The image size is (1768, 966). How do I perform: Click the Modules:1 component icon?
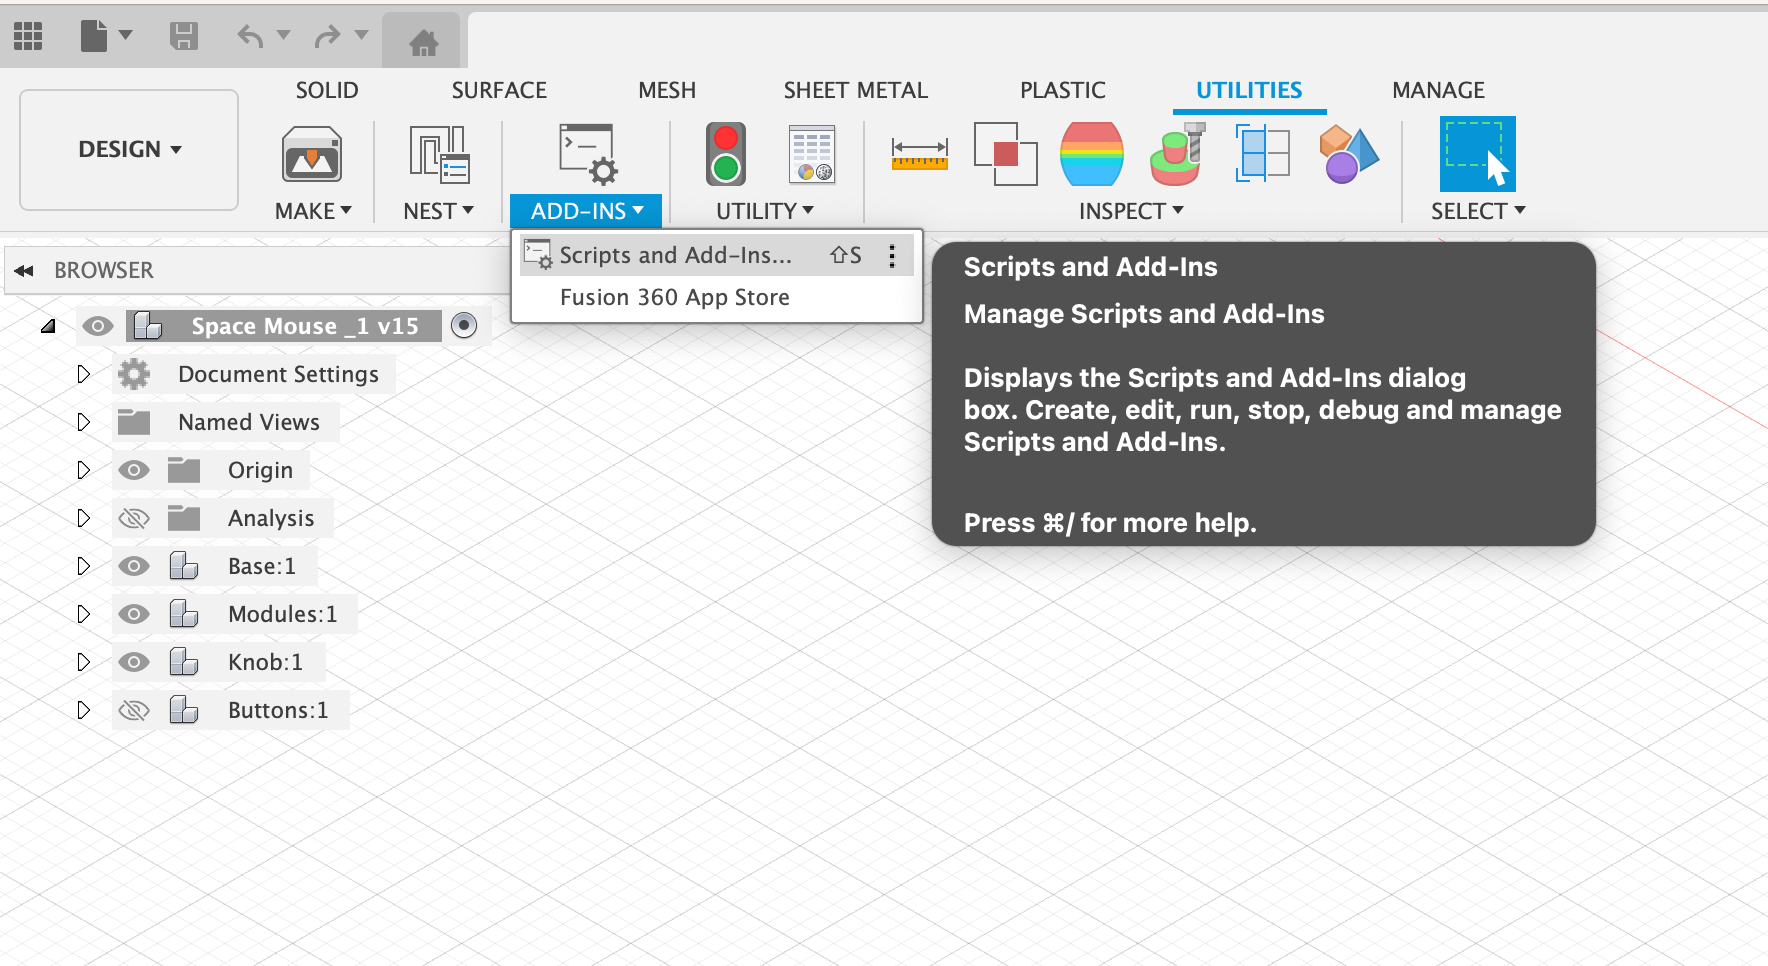[184, 614]
